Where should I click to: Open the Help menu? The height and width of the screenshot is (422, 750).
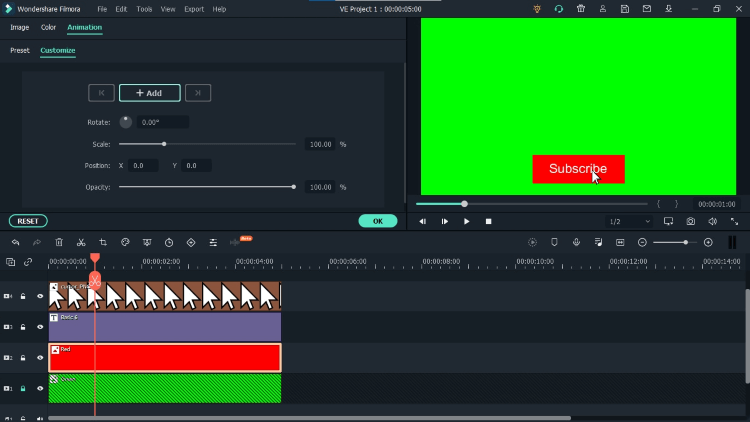[219, 9]
